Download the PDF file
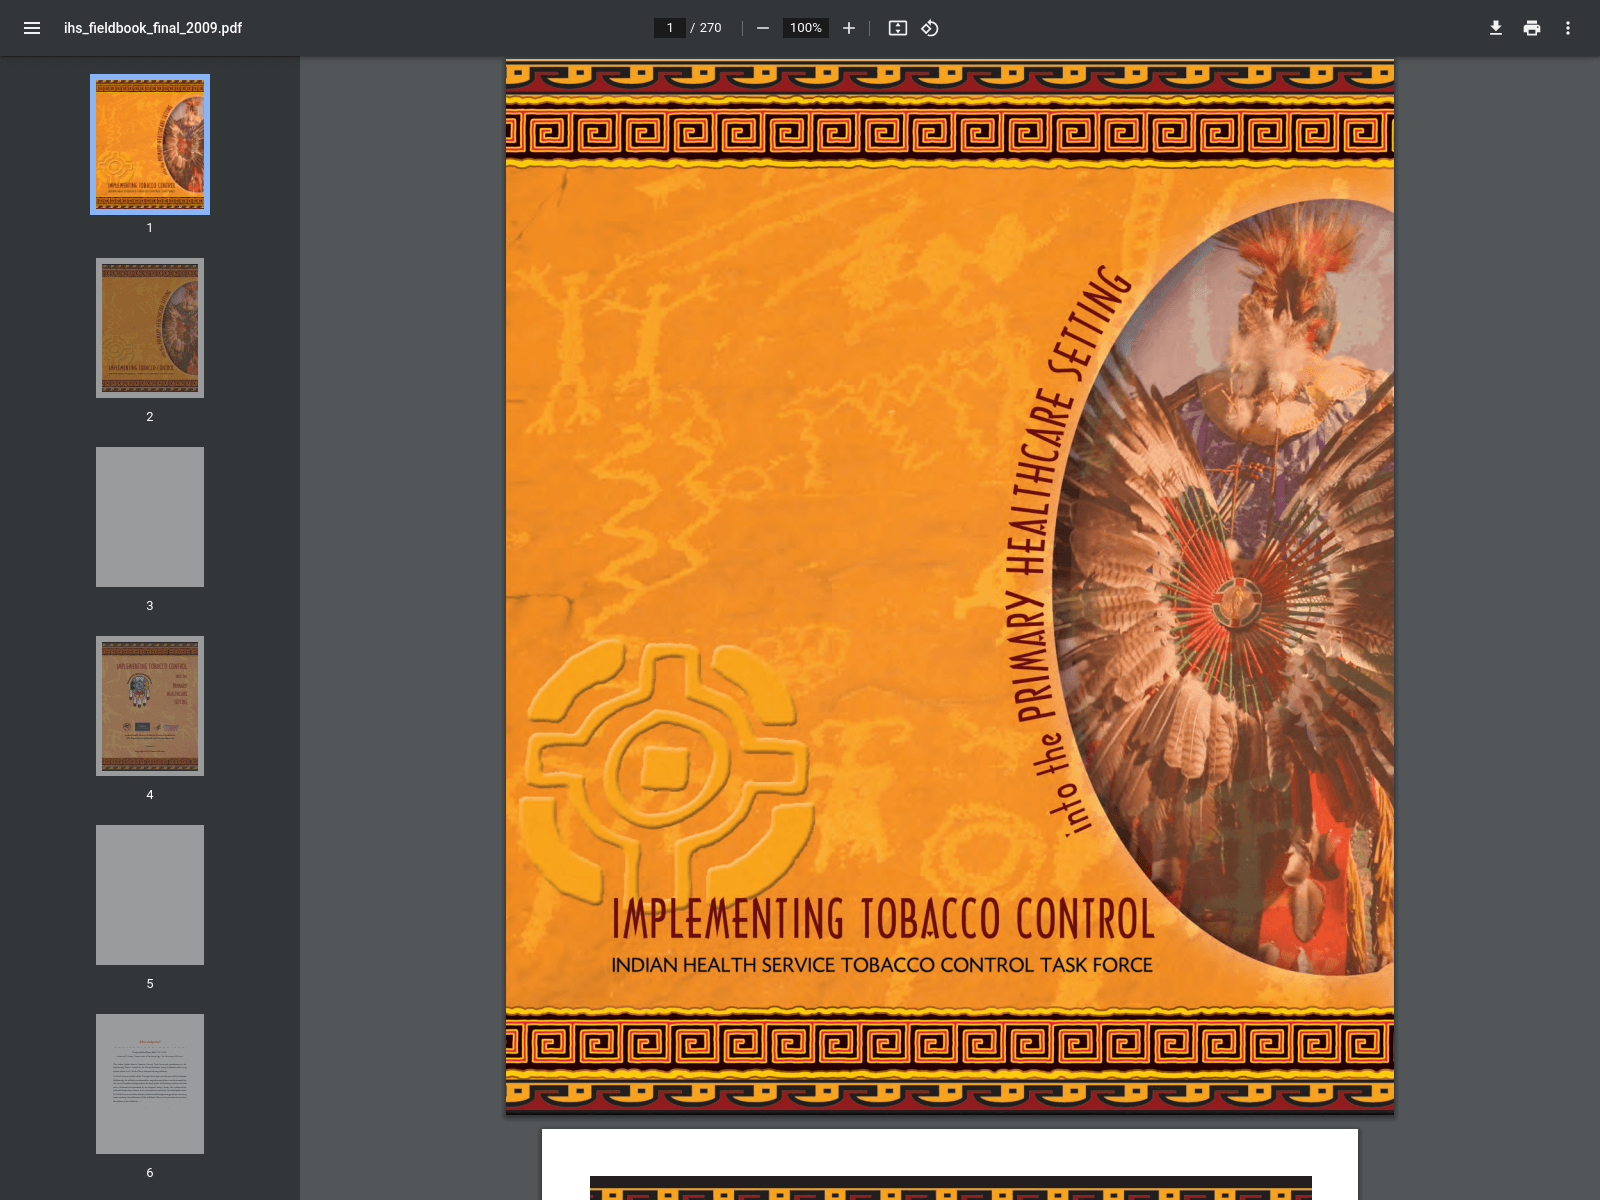This screenshot has height=1200, width=1600. click(1496, 28)
